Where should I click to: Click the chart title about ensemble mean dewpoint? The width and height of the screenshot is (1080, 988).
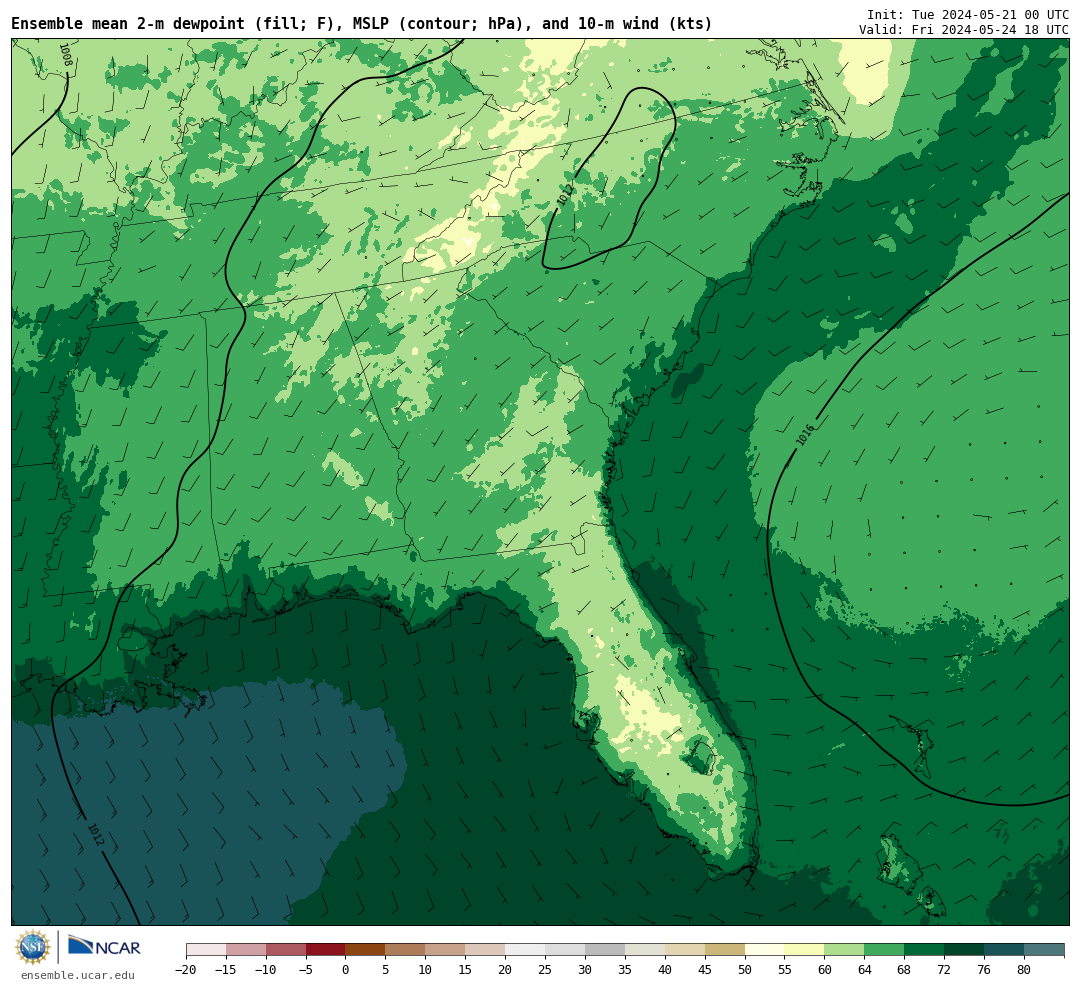(x=362, y=24)
